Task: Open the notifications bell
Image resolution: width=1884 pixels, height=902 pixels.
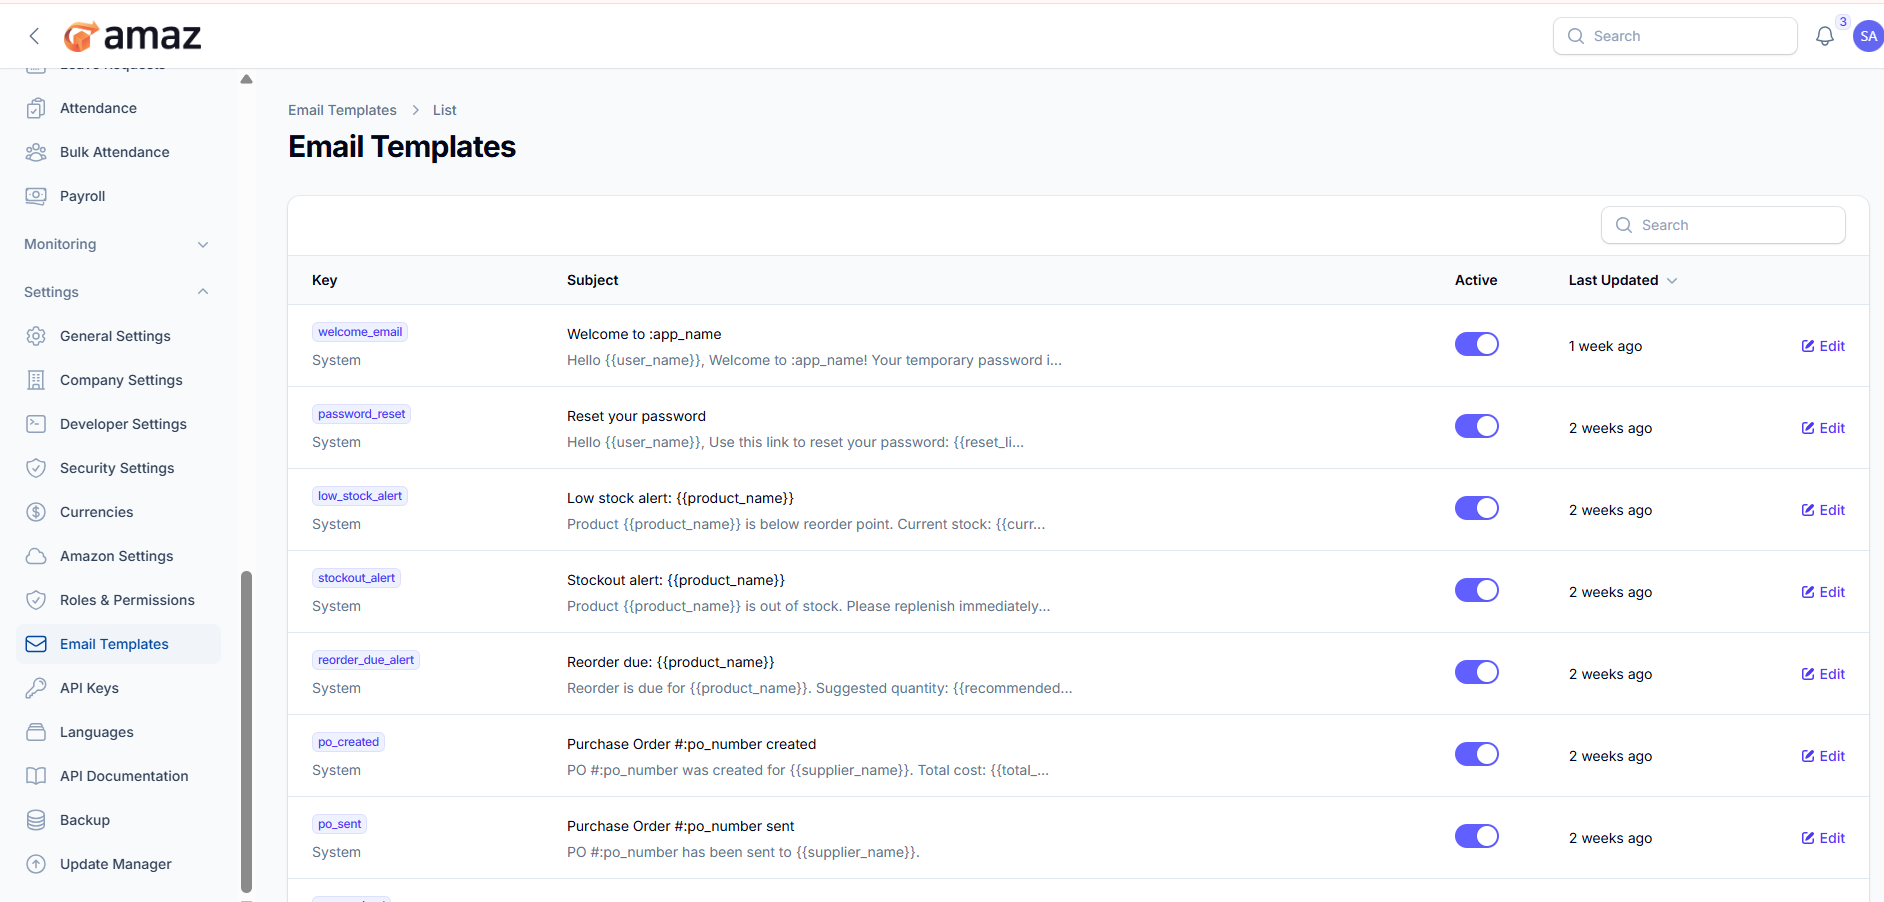Action: pos(1825,36)
